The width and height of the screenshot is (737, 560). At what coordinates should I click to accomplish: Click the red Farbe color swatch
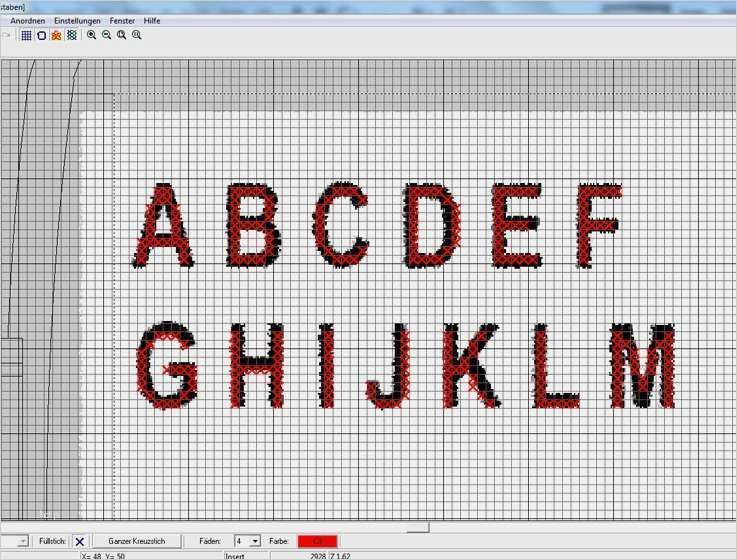pyautogui.click(x=318, y=541)
